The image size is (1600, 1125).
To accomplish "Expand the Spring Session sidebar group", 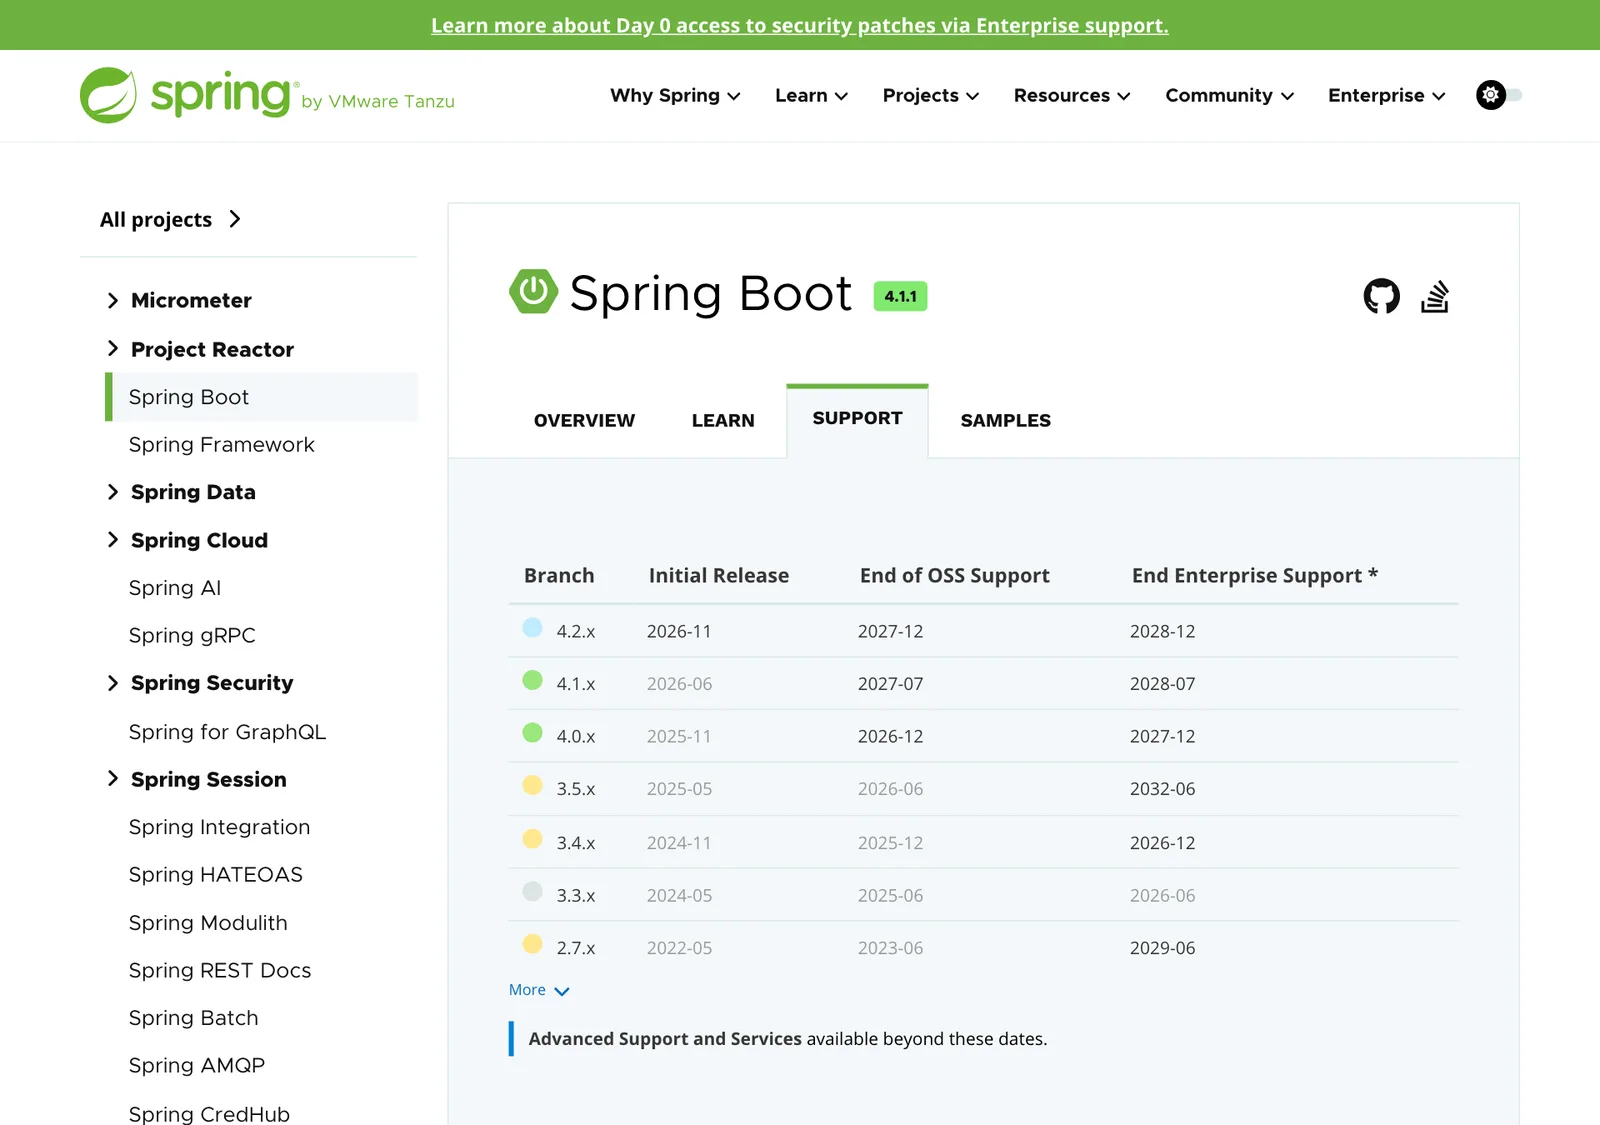I will [112, 779].
